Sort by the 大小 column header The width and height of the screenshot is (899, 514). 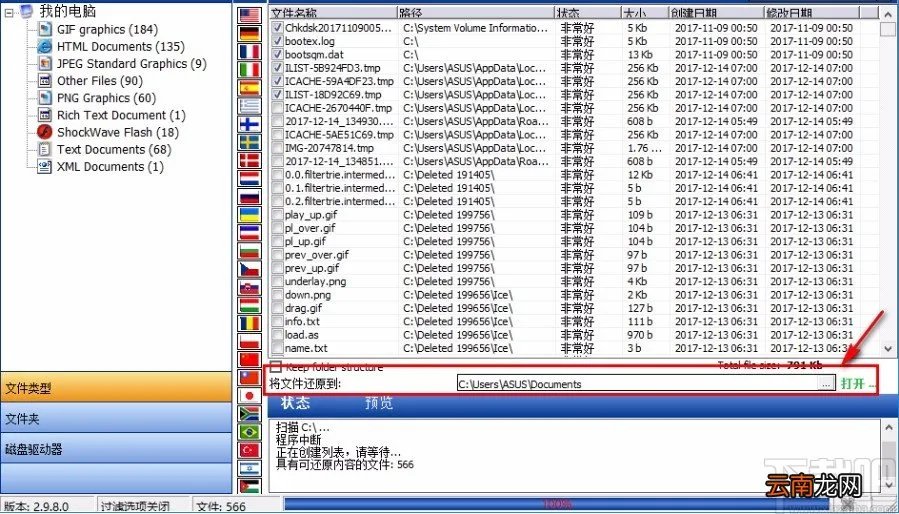645,13
